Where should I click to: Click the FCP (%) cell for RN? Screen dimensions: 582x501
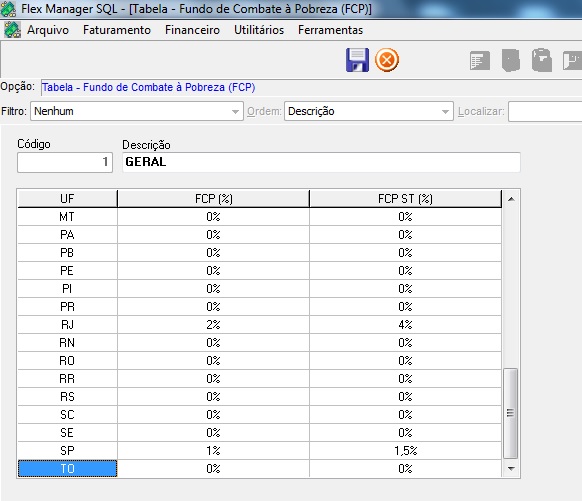[213, 343]
